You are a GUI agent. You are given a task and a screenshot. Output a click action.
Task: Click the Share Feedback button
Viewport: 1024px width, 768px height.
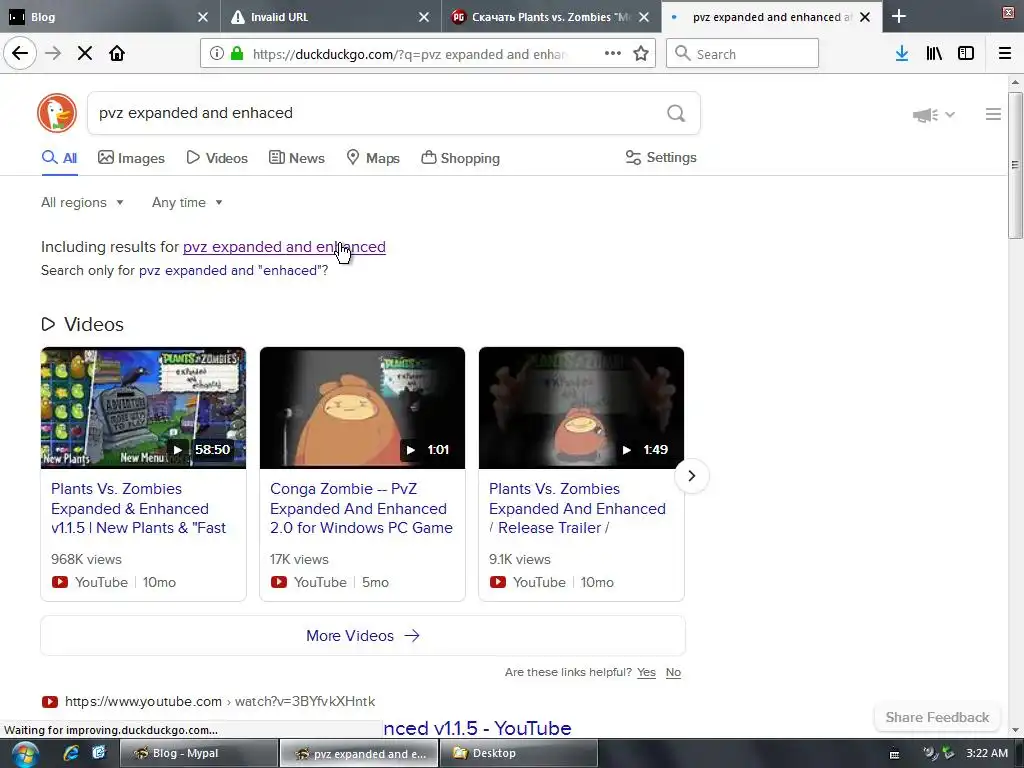pyautogui.click(x=937, y=717)
